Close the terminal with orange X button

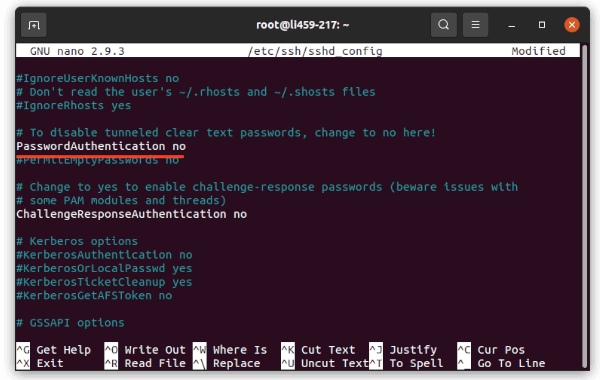572,25
